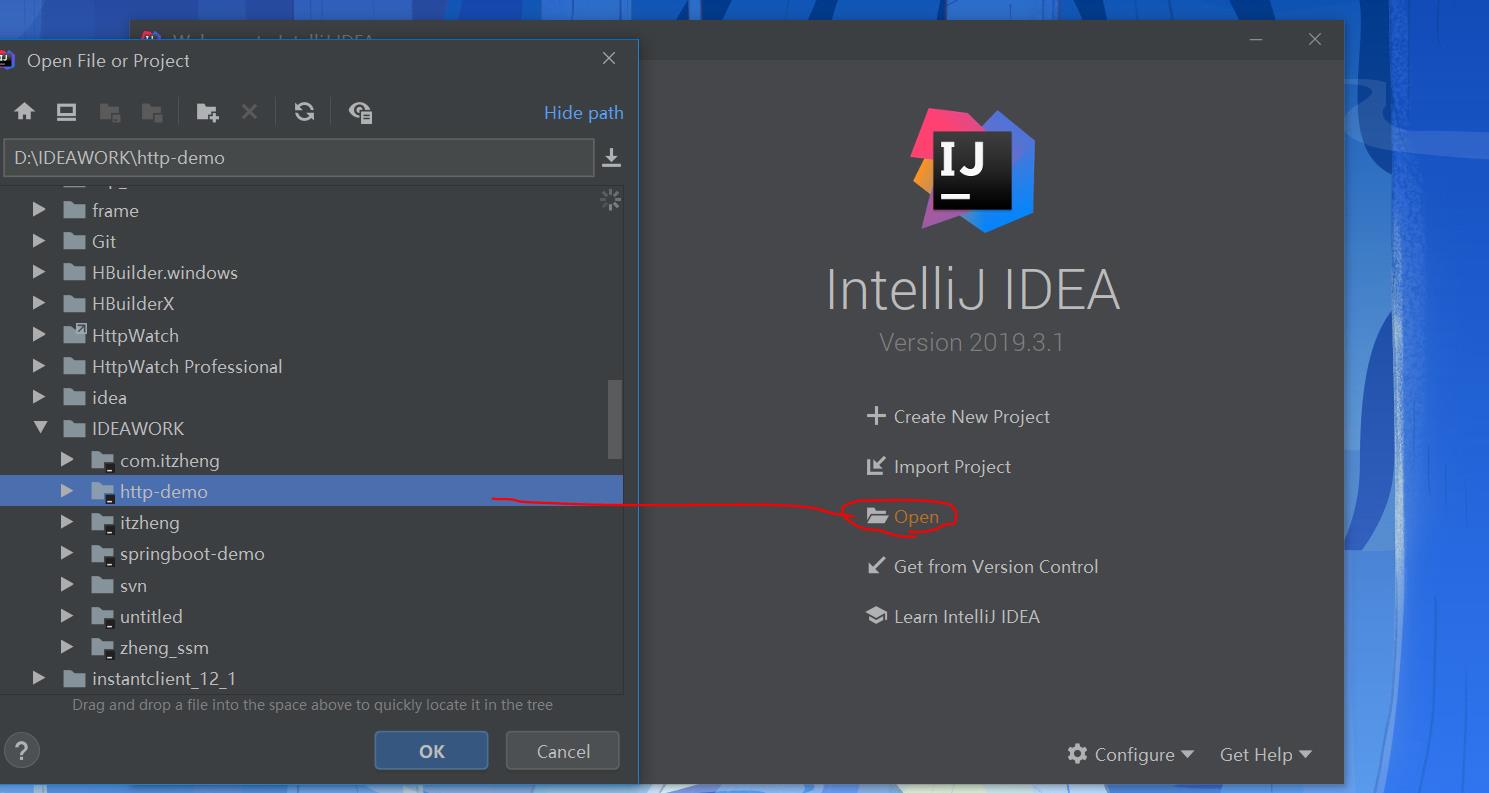Toggle show hidden files and directories icon
1489x793 pixels.
pyautogui.click(x=361, y=112)
